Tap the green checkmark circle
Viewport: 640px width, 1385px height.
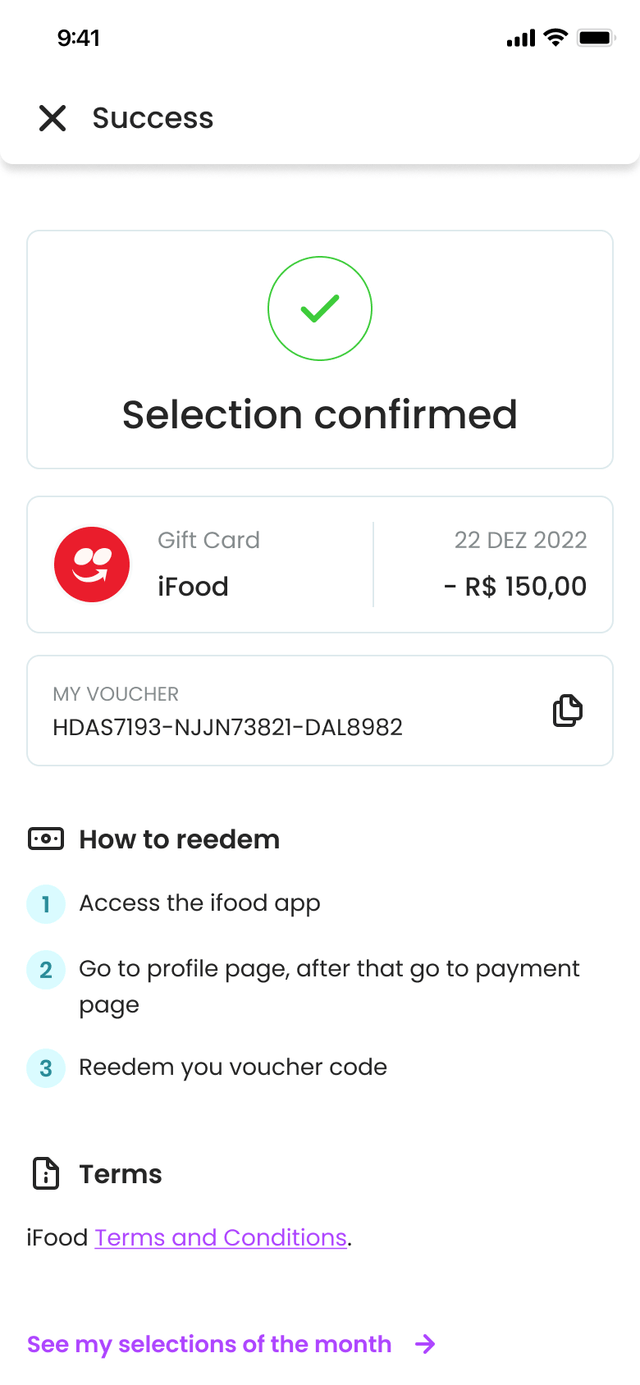[x=320, y=309]
